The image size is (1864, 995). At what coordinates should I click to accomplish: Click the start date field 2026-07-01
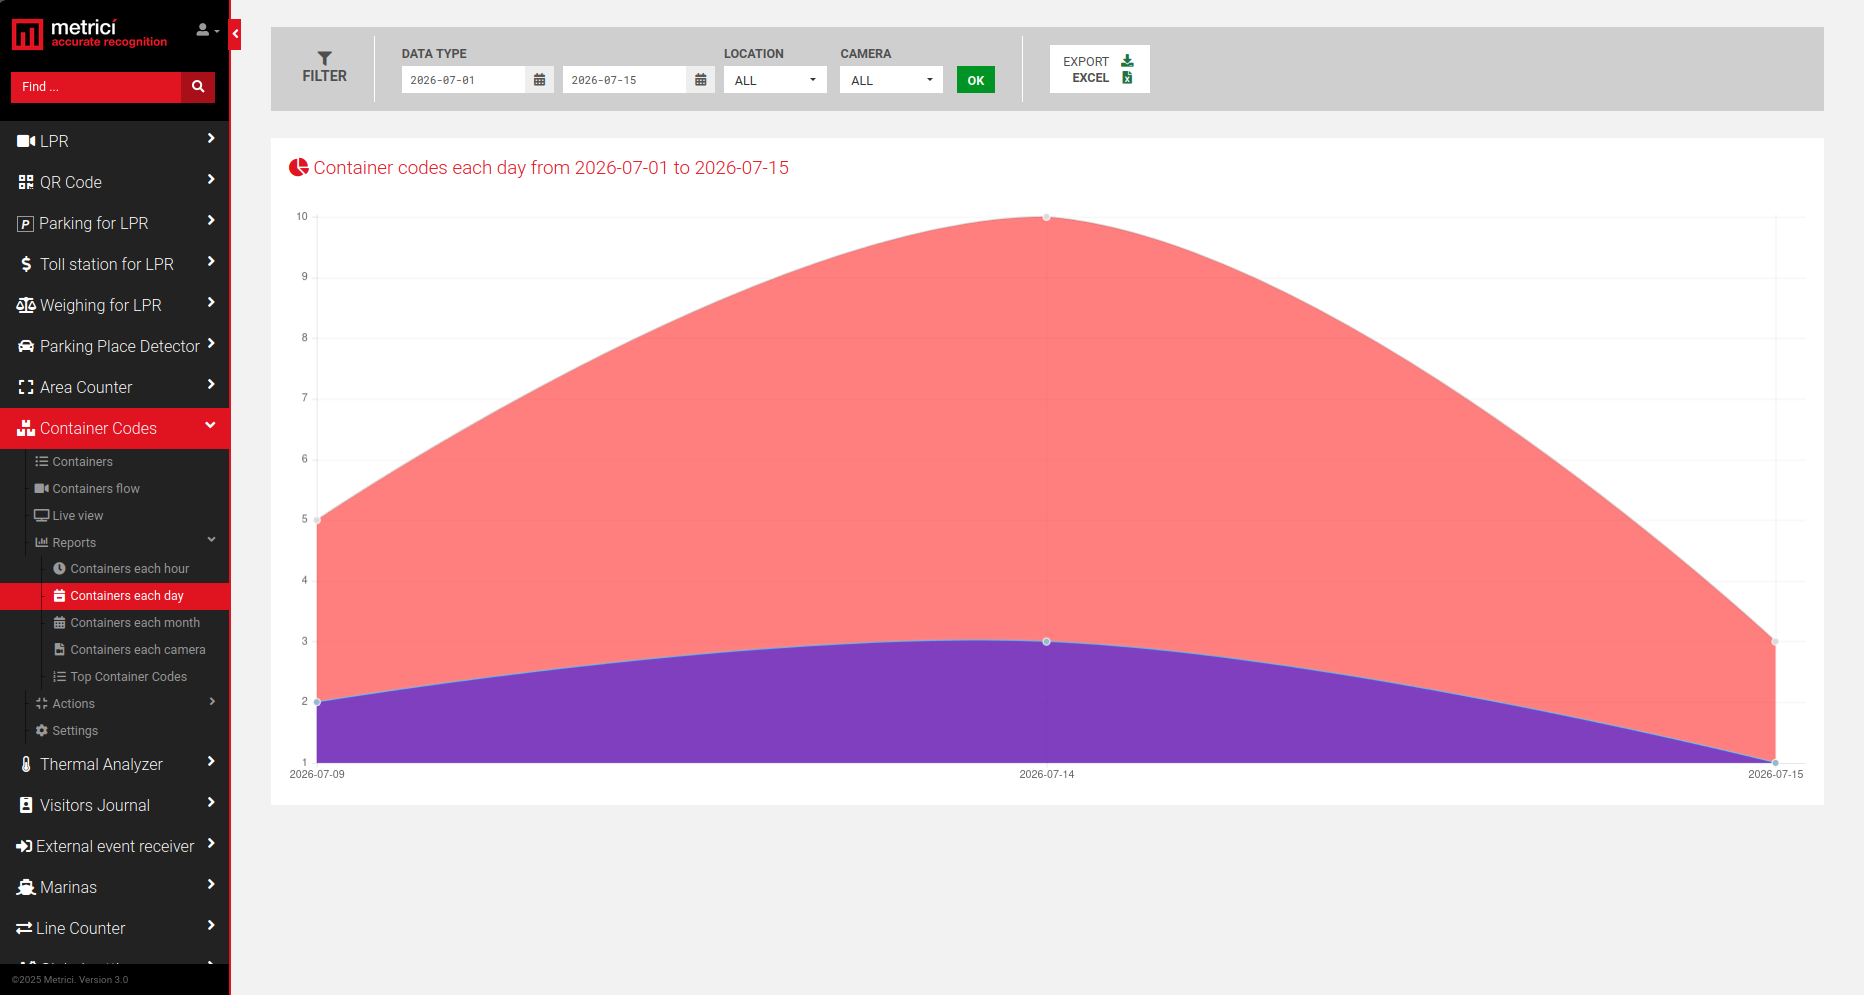click(x=463, y=80)
